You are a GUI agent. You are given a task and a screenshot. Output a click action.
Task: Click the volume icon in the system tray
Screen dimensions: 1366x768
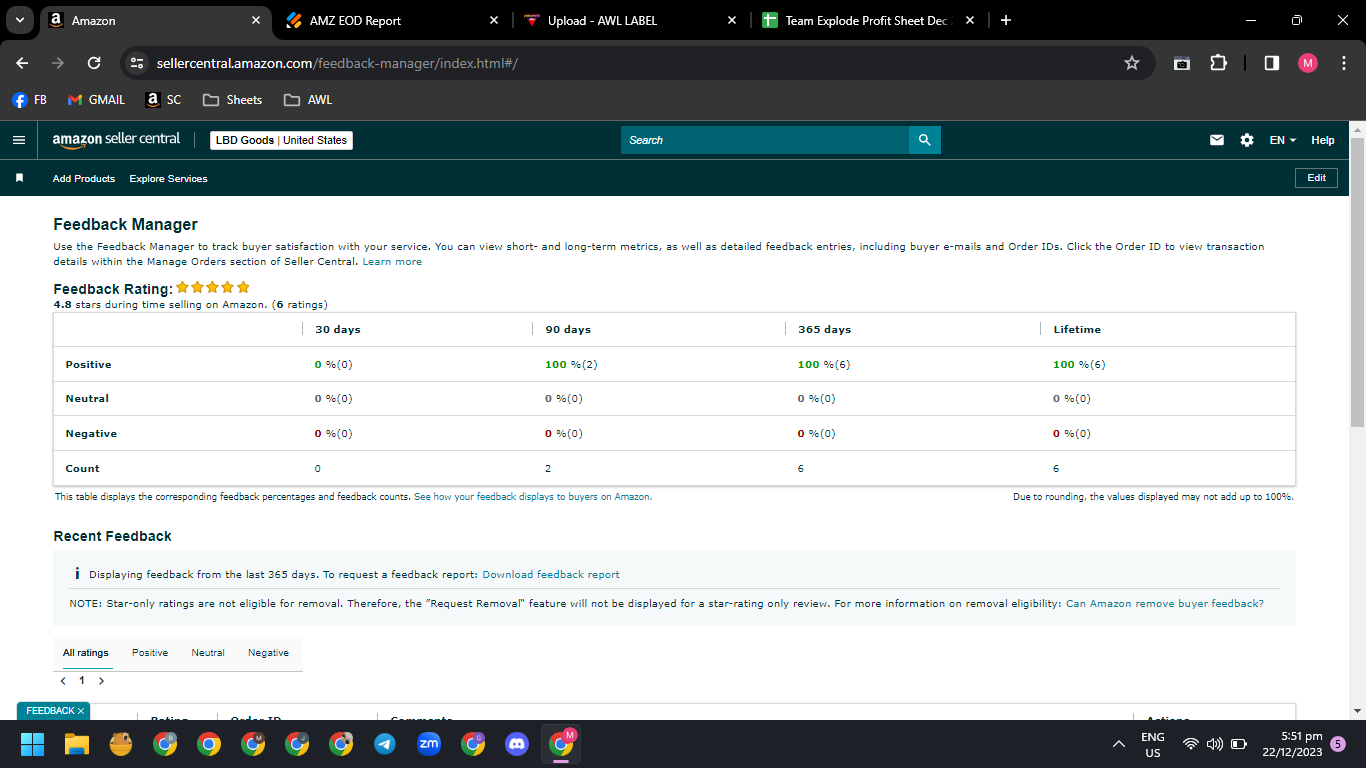[x=1215, y=744]
